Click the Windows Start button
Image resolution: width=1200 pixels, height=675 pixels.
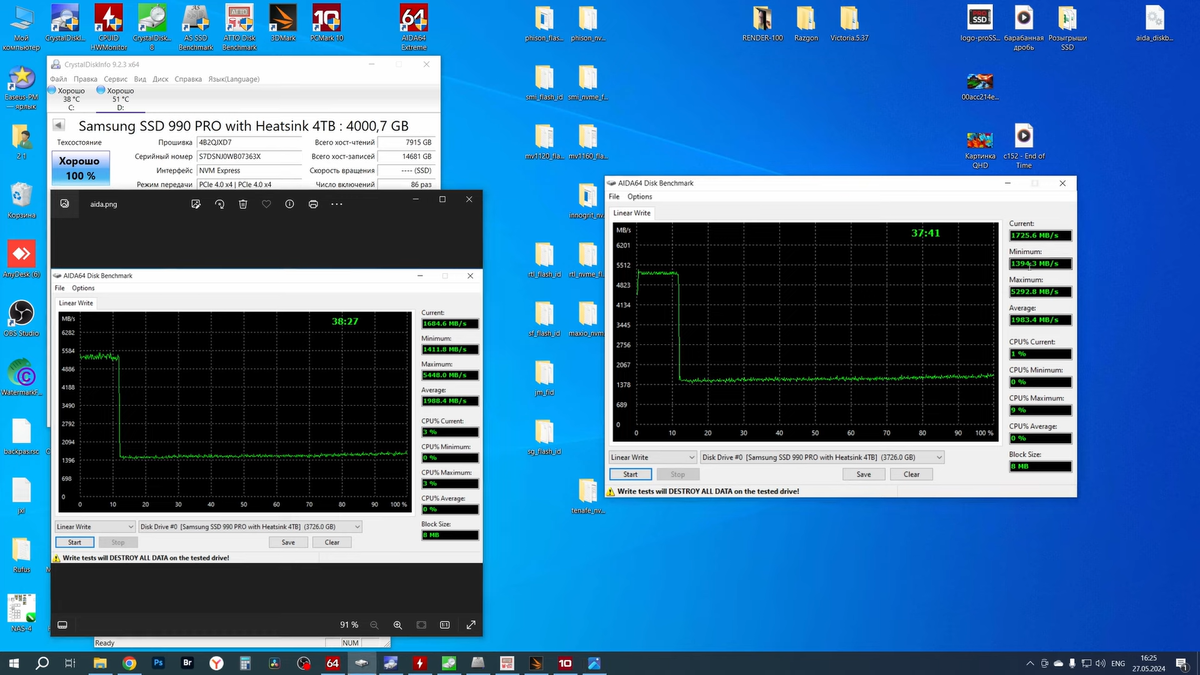tap(14, 663)
